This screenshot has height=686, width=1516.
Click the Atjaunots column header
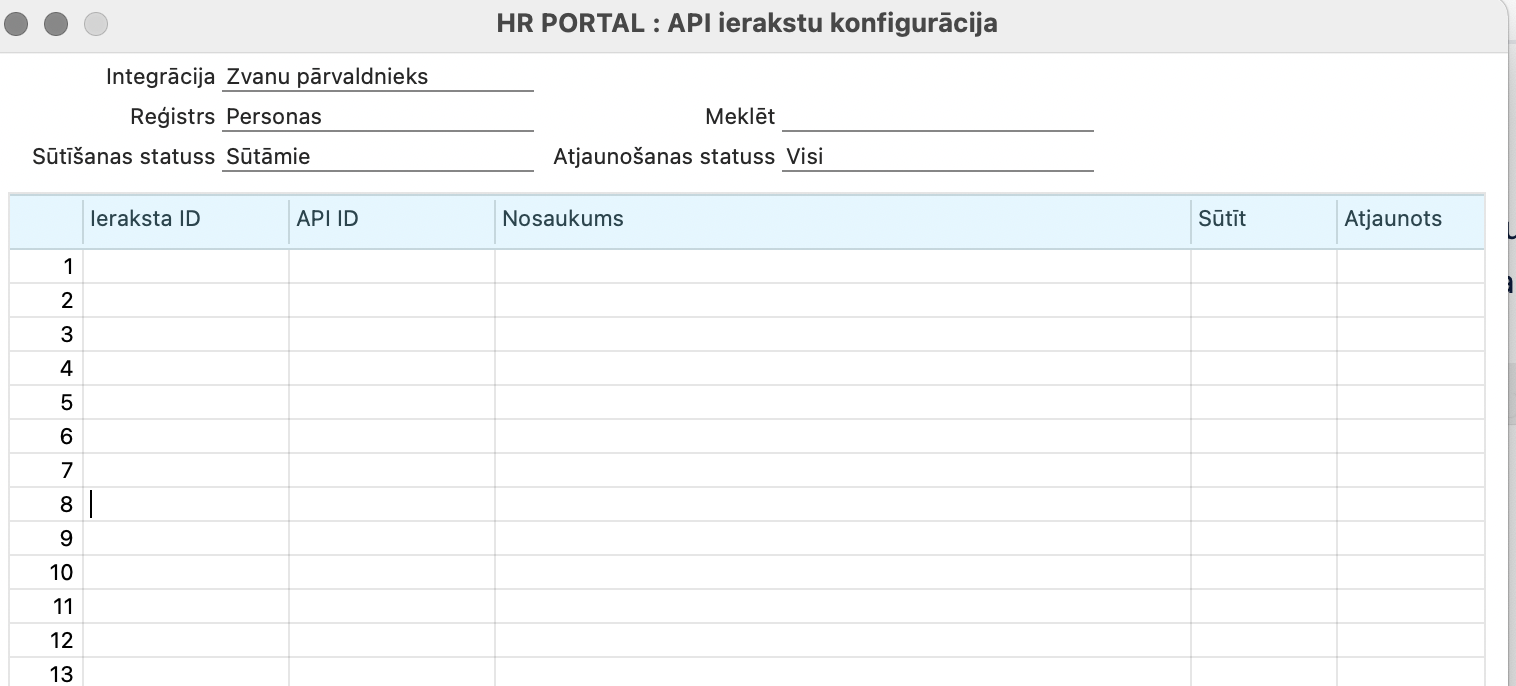click(x=1409, y=219)
